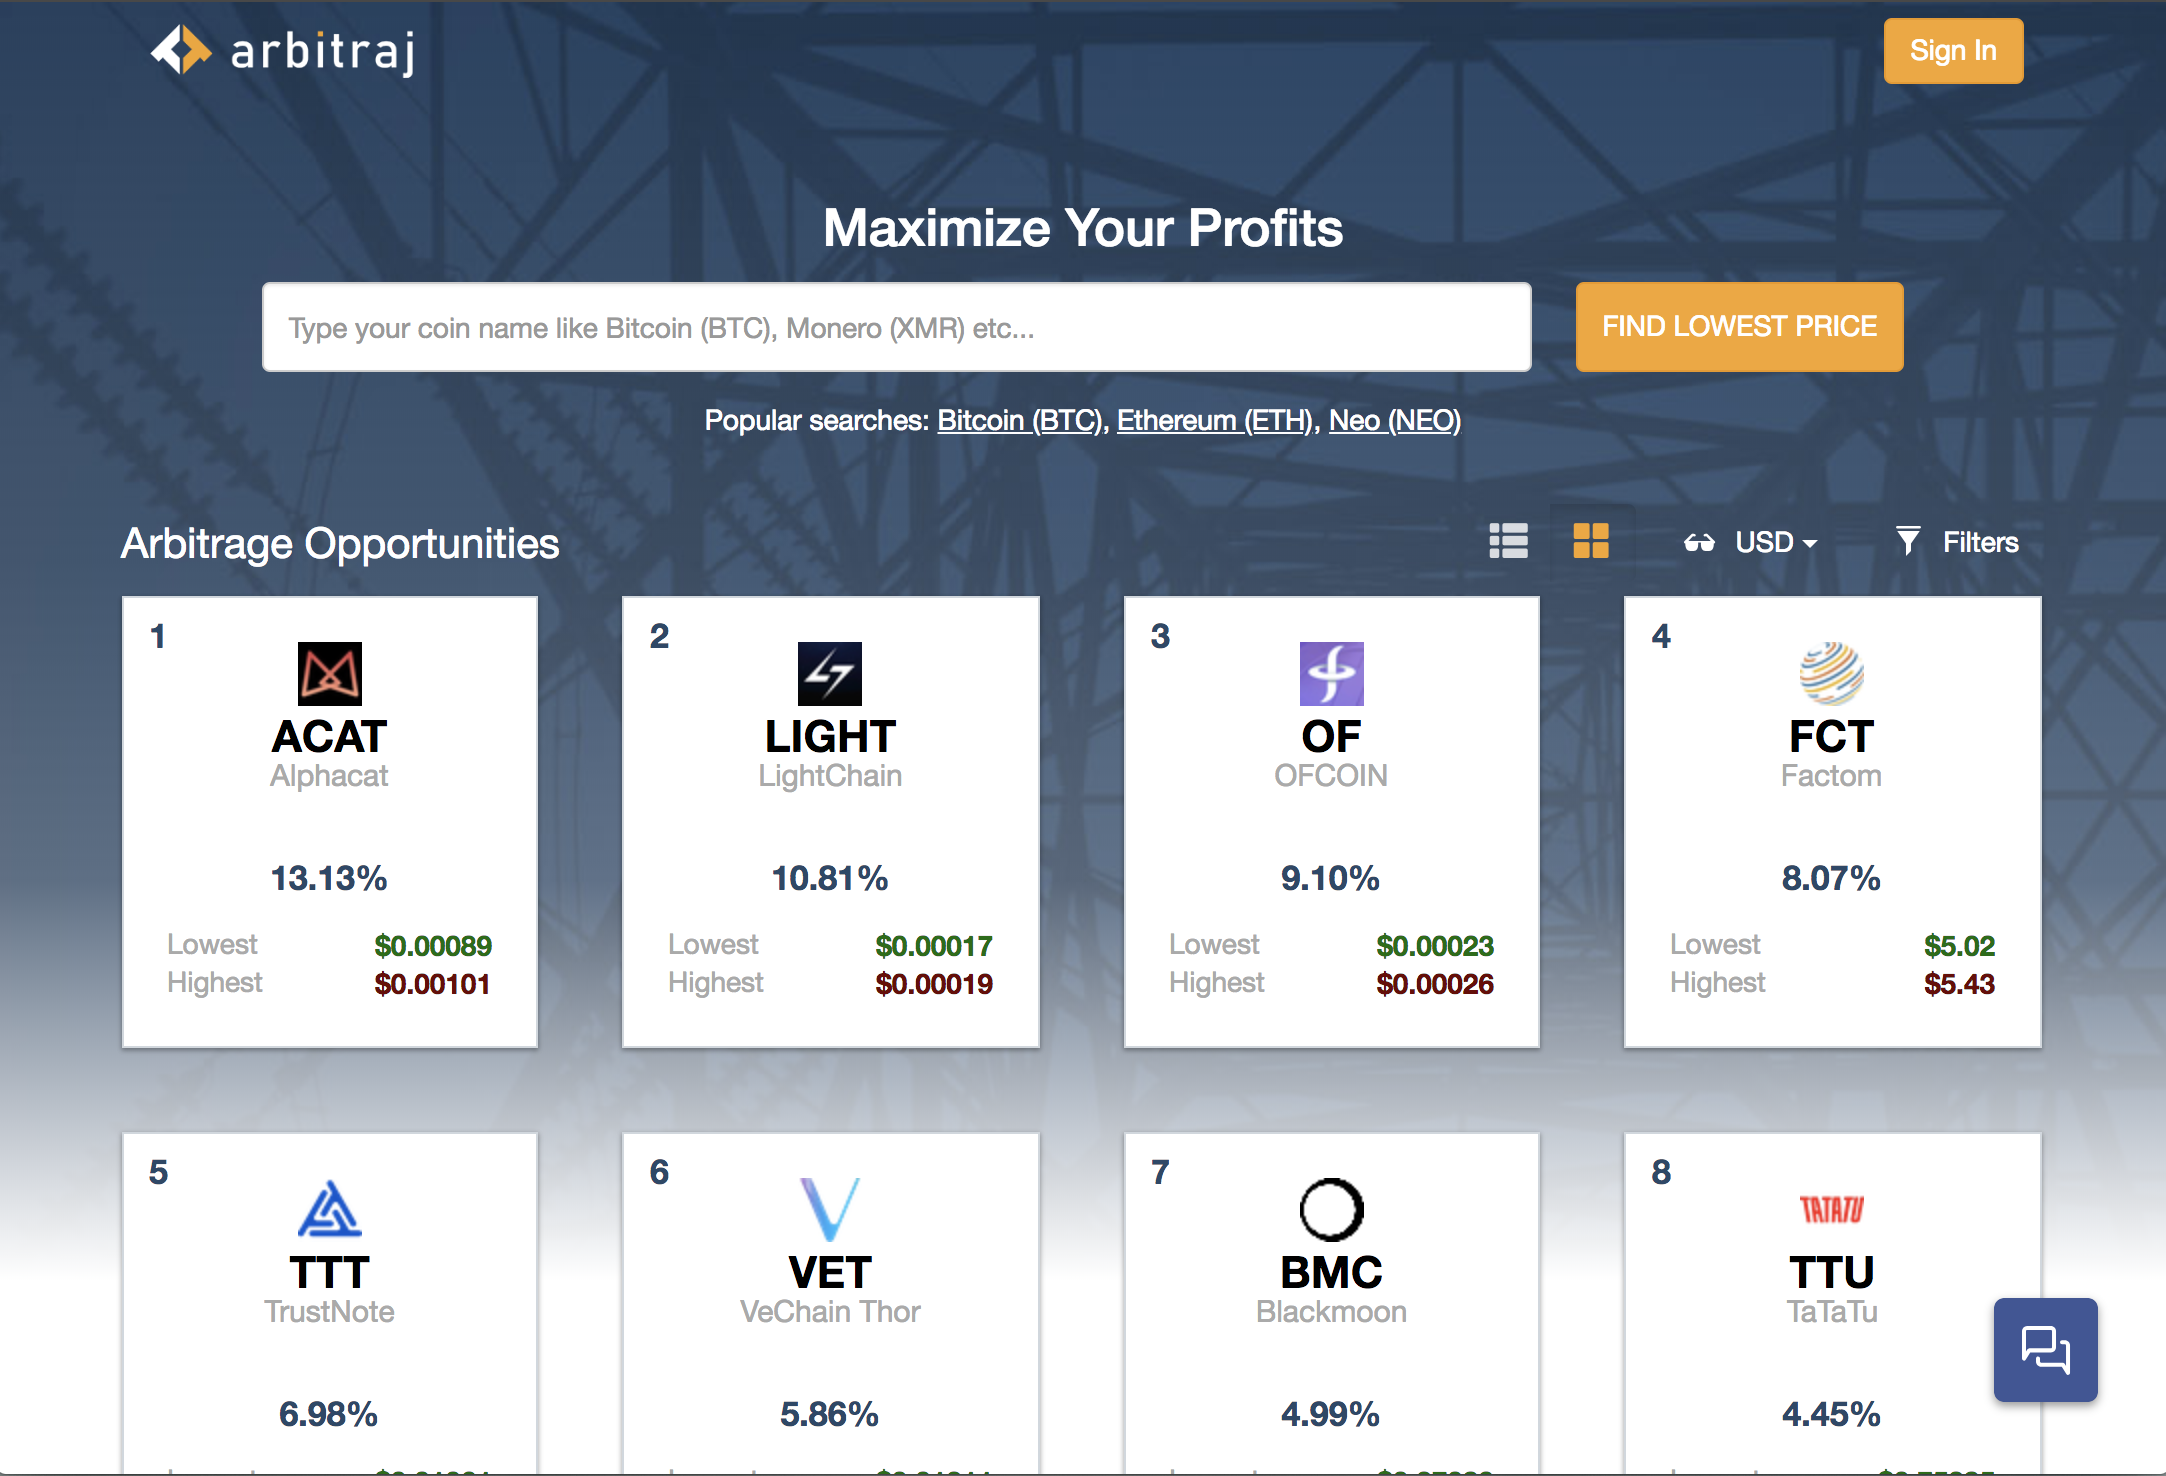Select the Factom coin logo
The width and height of the screenshot is (2166, 1476).
pyautogui.click(x=1831, y=674)
